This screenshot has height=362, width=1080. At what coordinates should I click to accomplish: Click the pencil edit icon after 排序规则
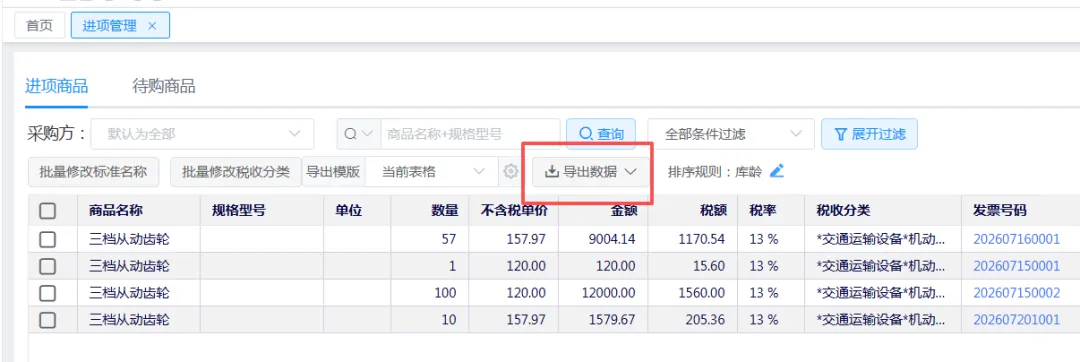[777, 171]
